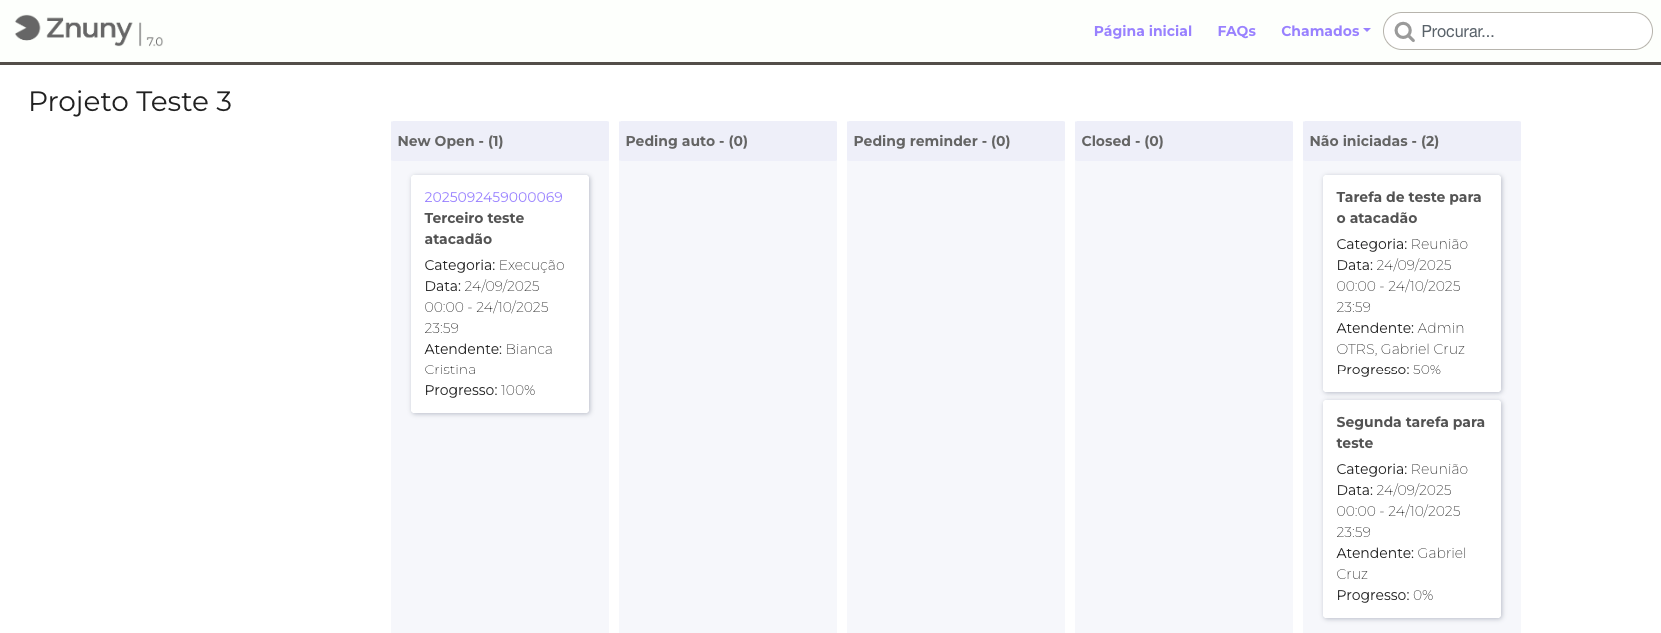Viewport: 1661px width, 633px height.
Task: Click the Peding auto - (0) column header
Action: click(728, 141)
